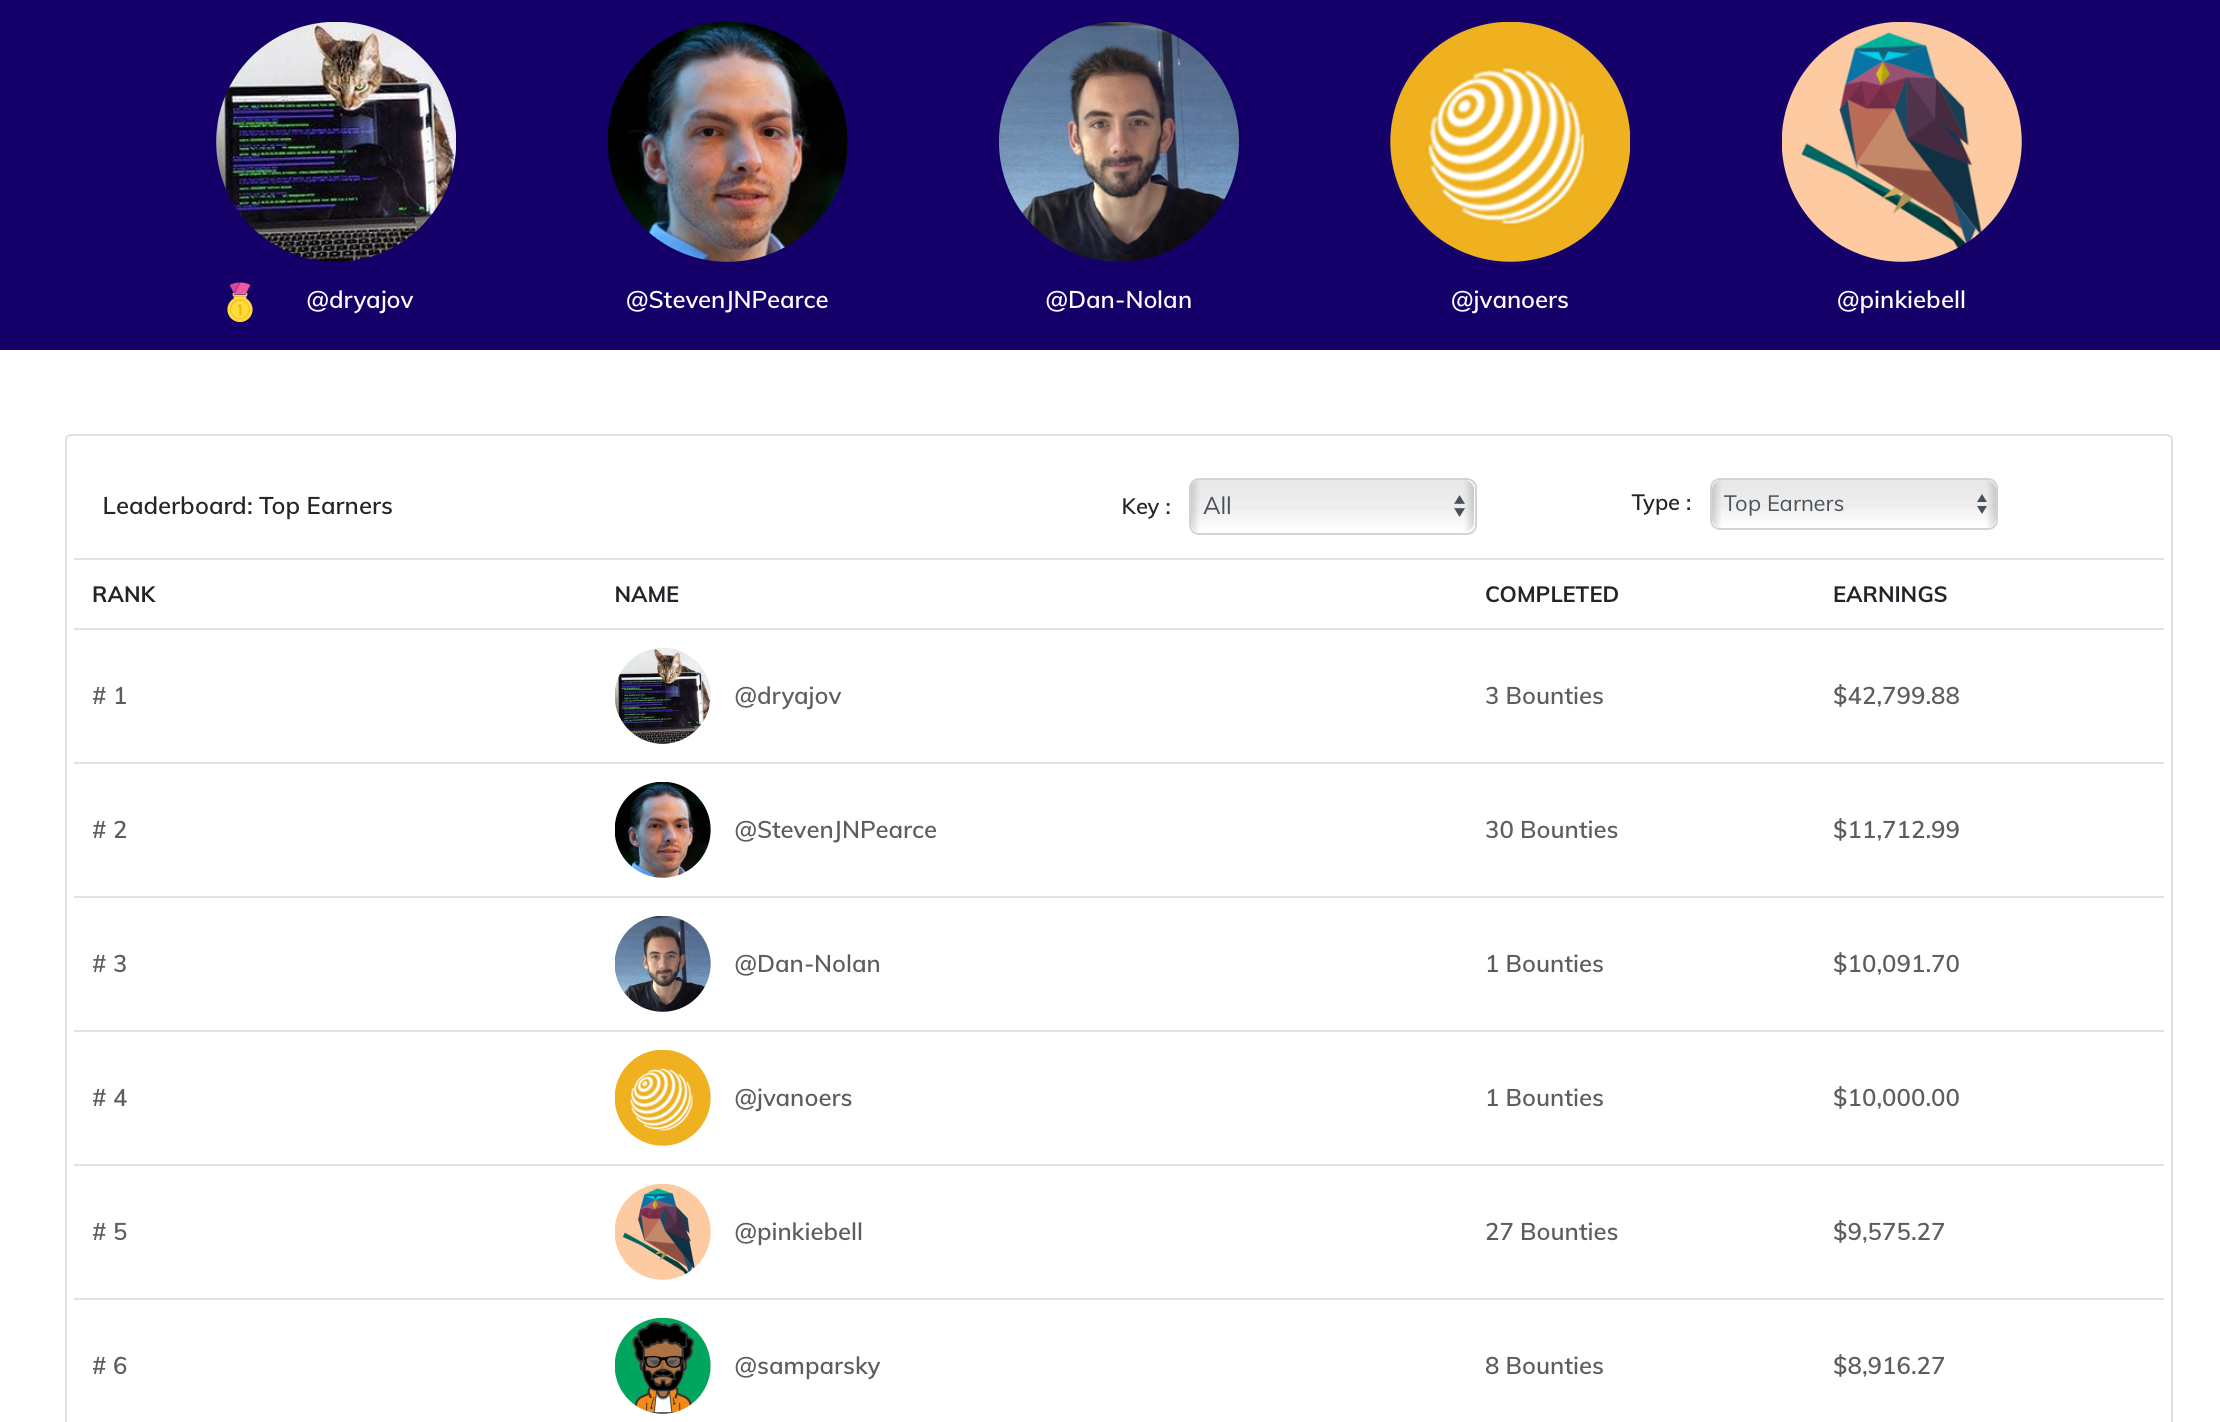Open pinkiebell's large bird avatar
Image resolution: width=2220 pixels, height=1422 pixels.
[1901, 142]
